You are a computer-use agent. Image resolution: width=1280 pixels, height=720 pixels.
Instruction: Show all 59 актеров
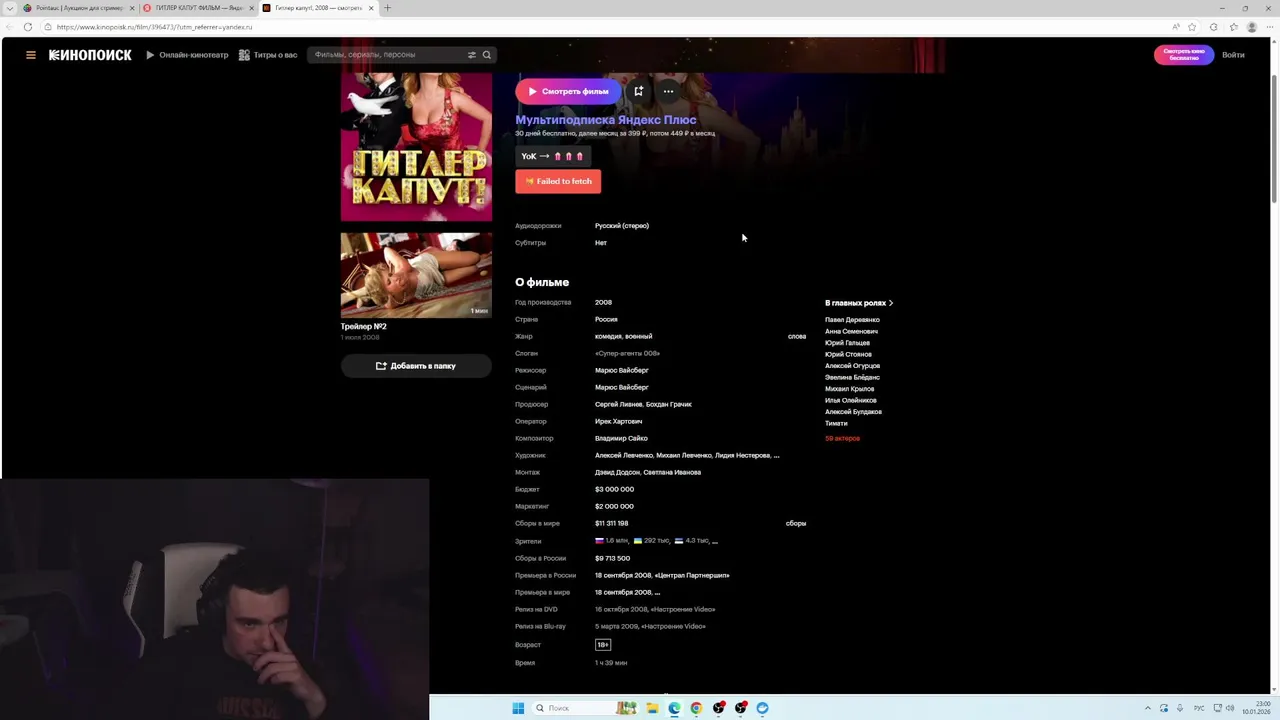(x=842, y=438)
